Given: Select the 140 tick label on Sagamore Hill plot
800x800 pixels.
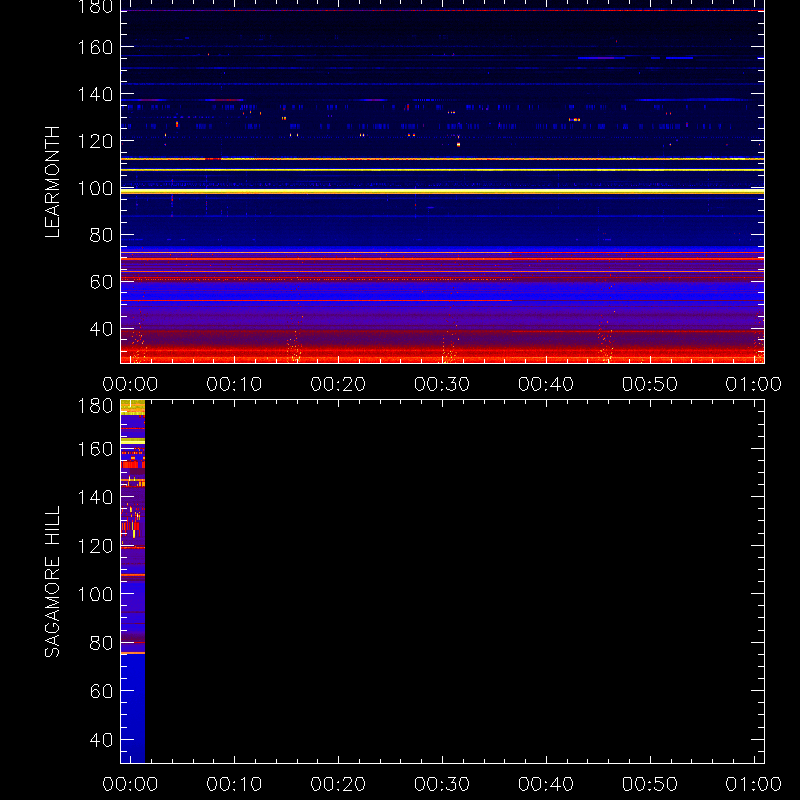Looking at the screenshot, I should 95,497.
